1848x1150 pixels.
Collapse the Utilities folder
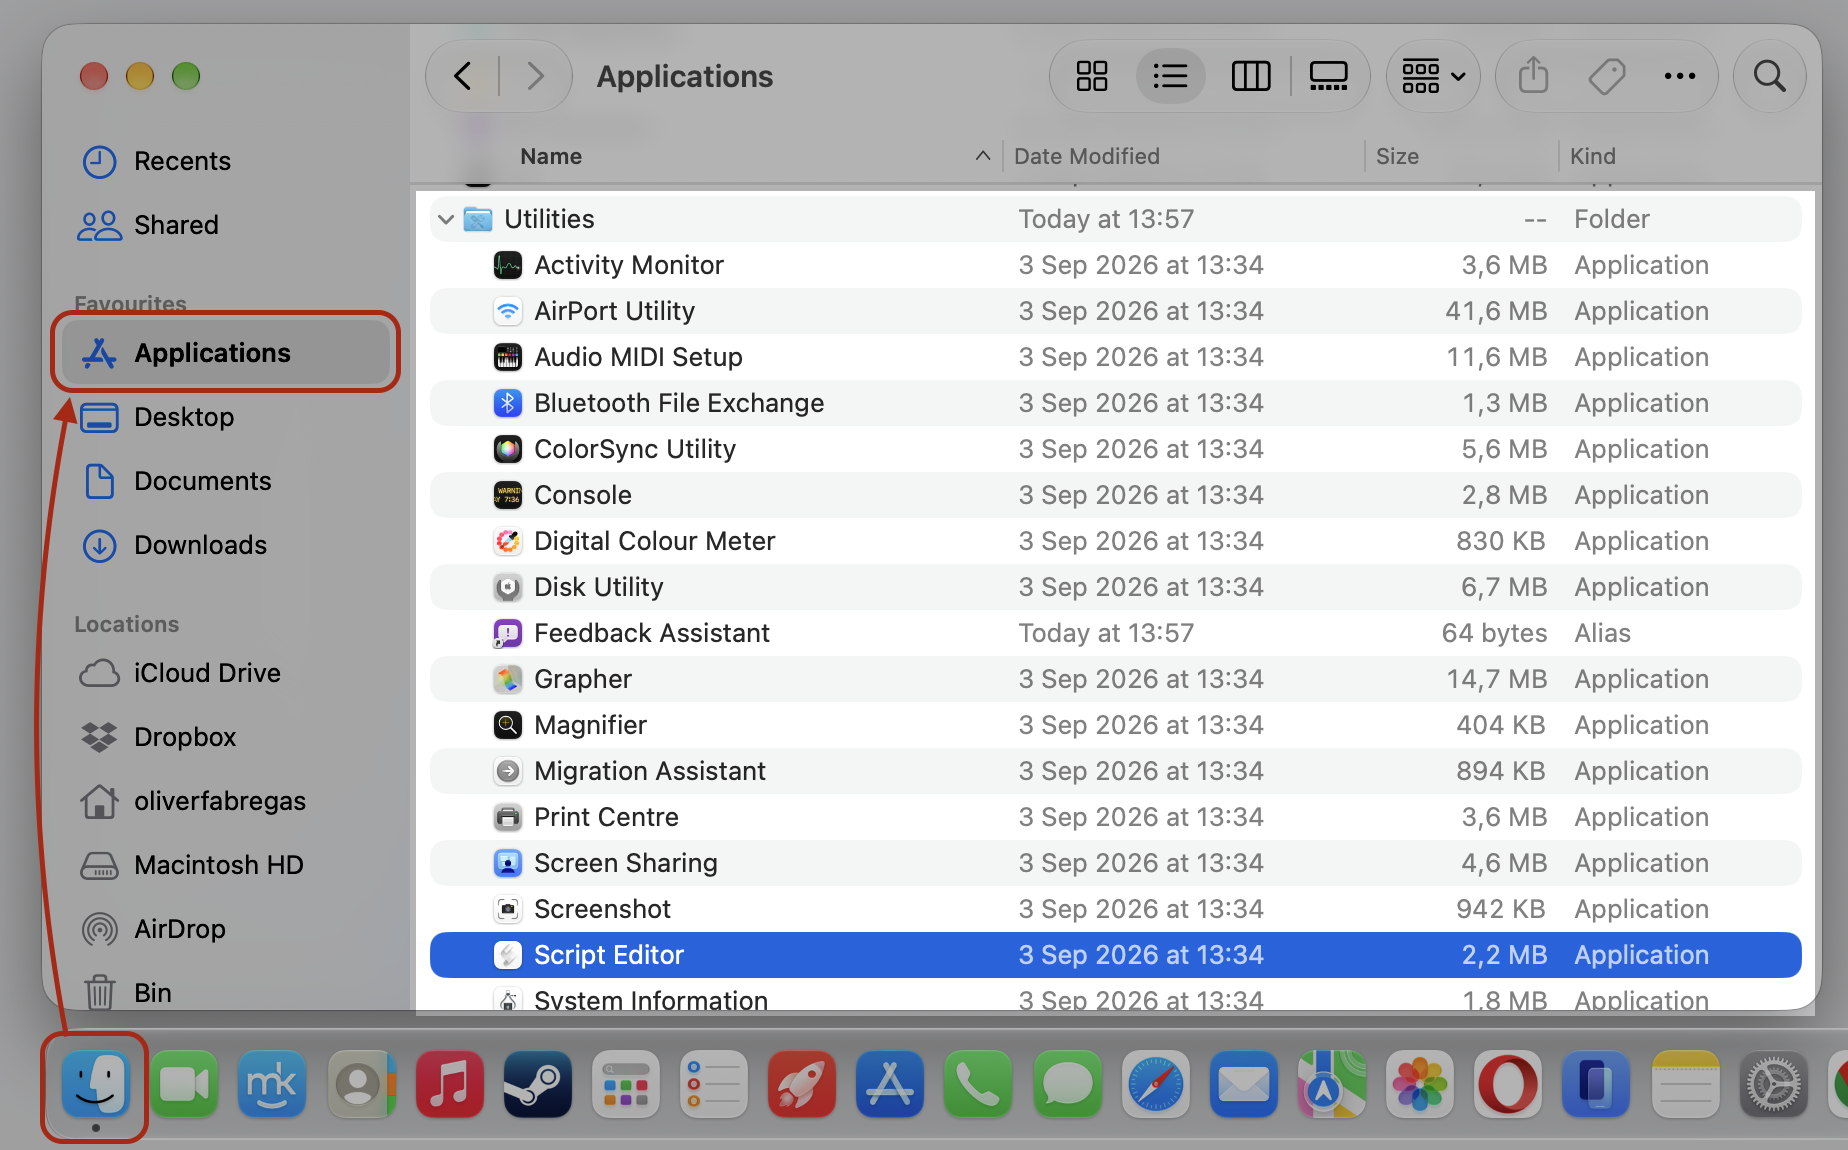coord(446,219)
